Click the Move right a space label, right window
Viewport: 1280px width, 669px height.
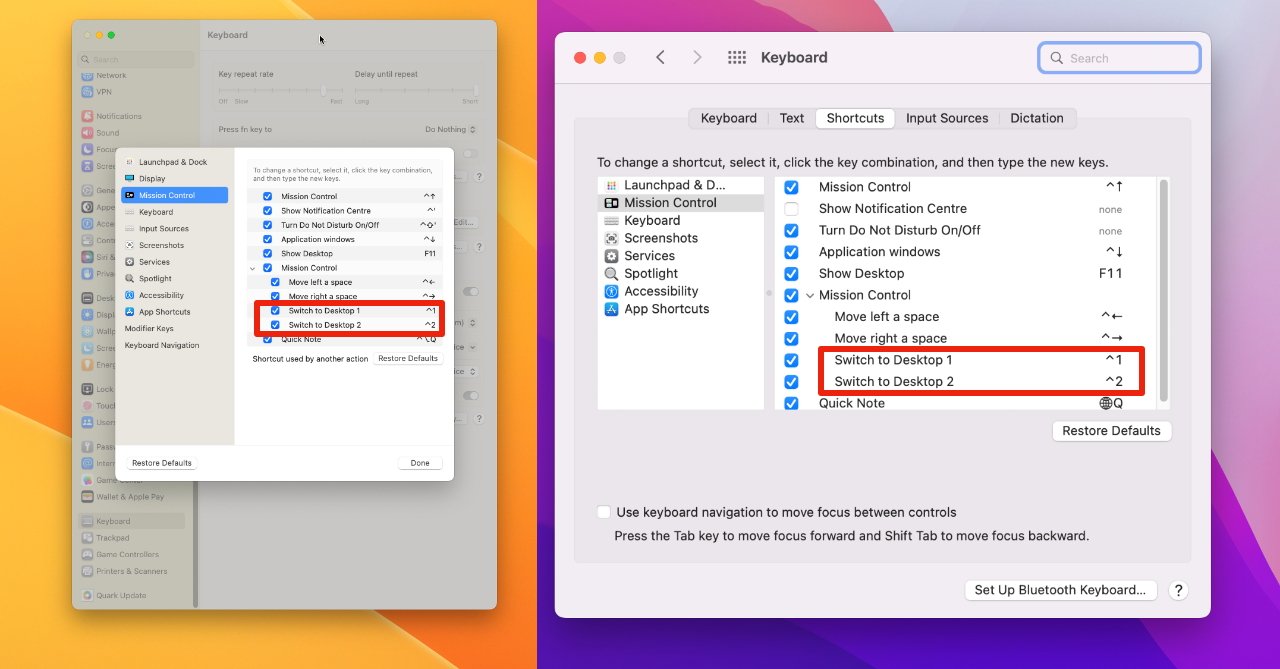click(890, 339)
